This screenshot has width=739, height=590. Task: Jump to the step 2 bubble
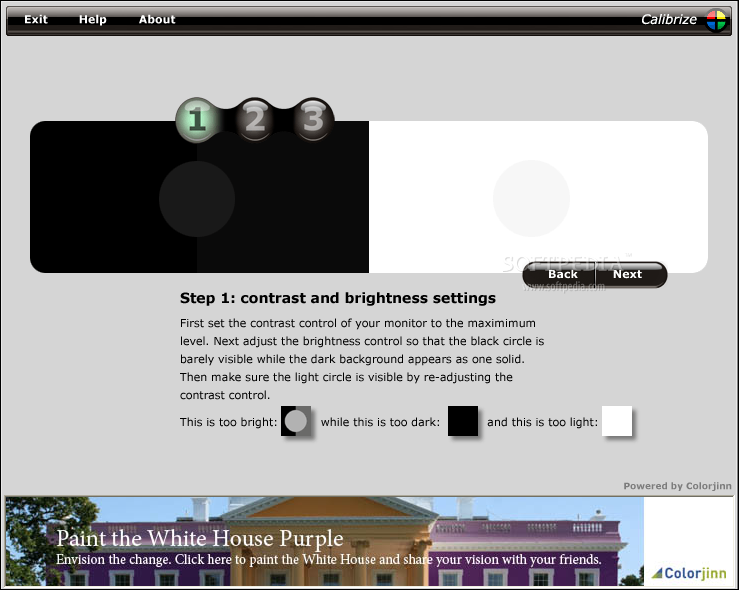tap(255, 119)
